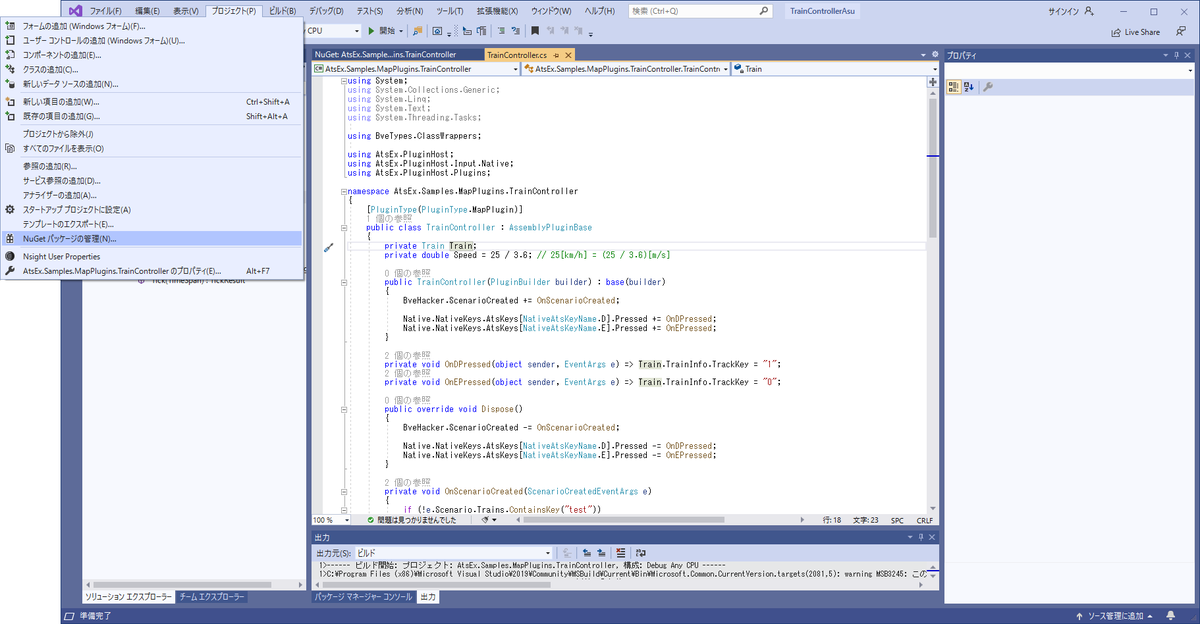Select サービス参照の追加 menu entry
The width and height of the screenshot is (1200, 624).
point(152,180)
